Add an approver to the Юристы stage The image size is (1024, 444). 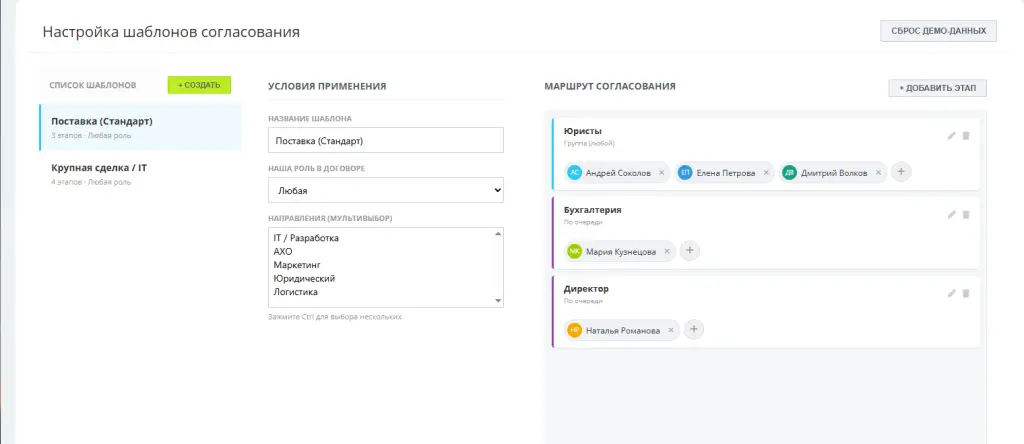[901, 172]
